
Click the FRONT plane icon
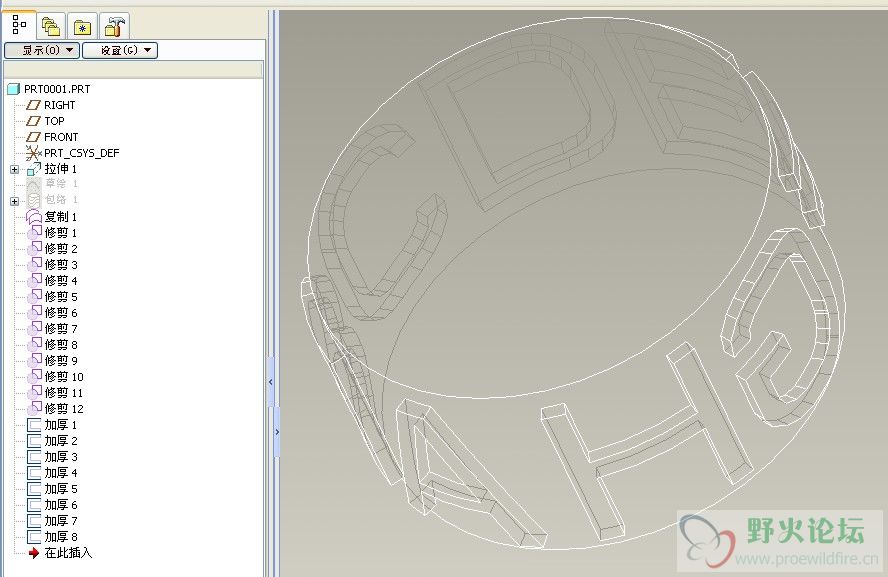click(34, 137)
